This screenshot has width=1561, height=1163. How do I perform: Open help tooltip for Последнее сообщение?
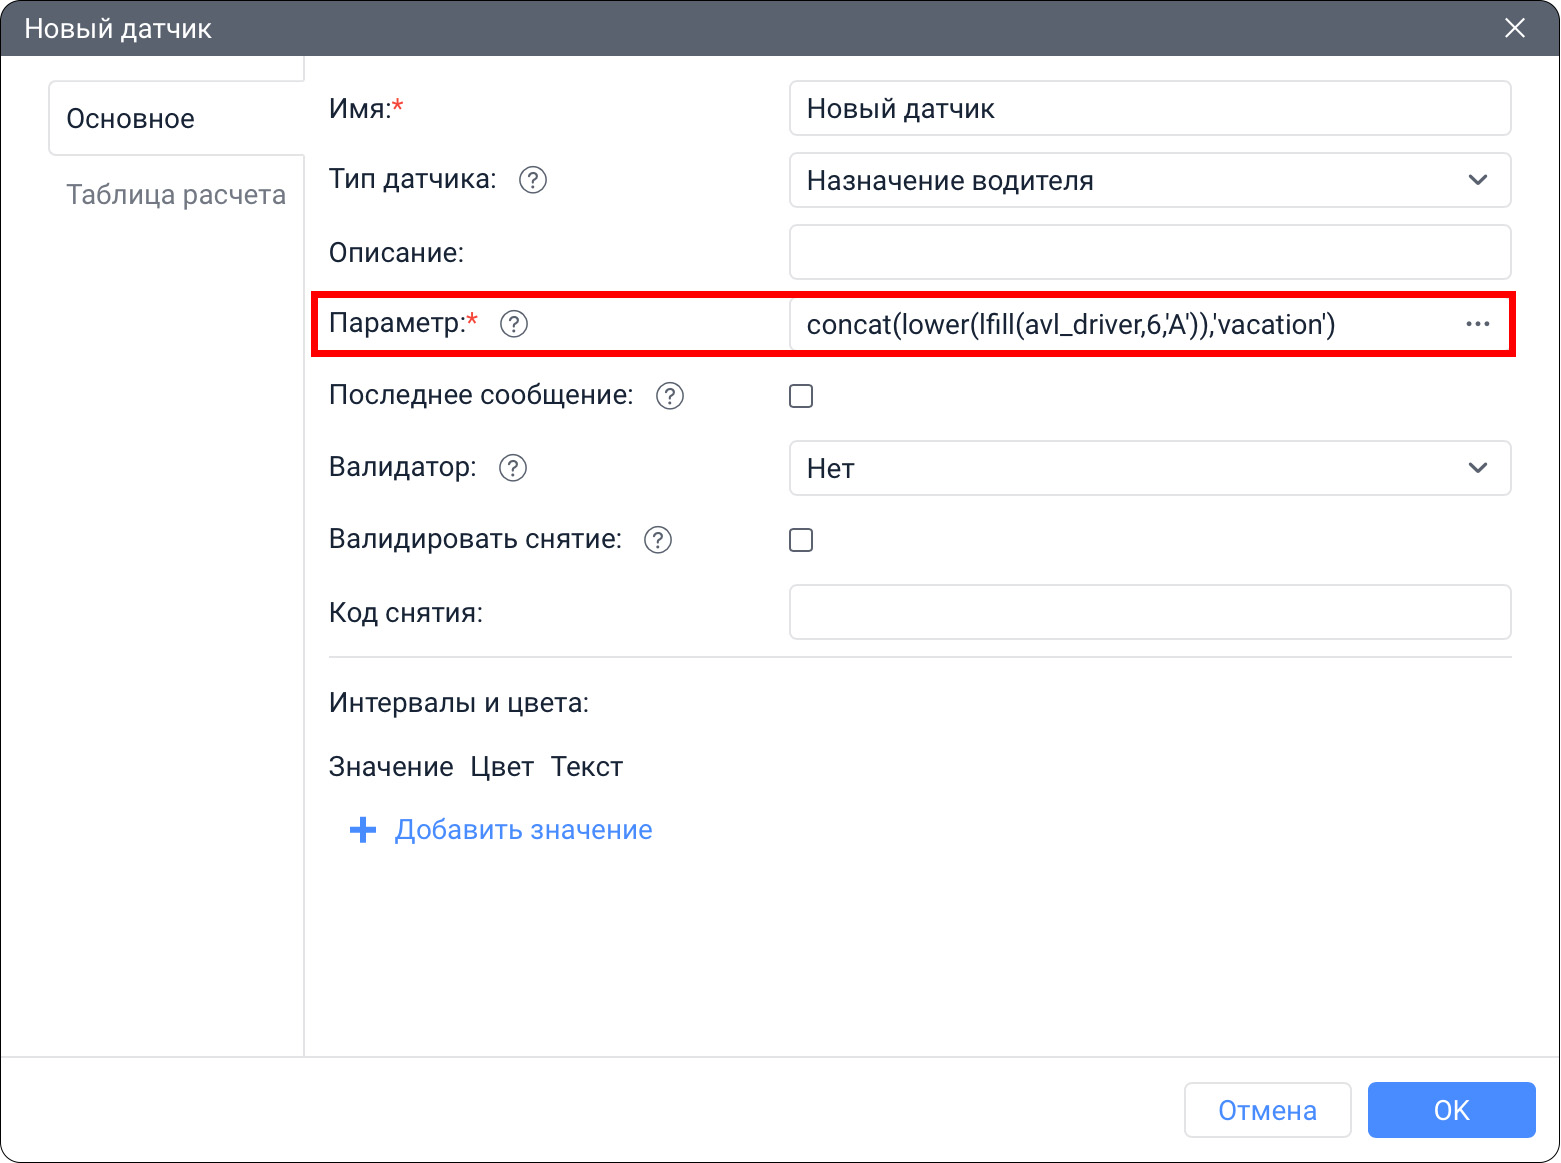point(670,396)
